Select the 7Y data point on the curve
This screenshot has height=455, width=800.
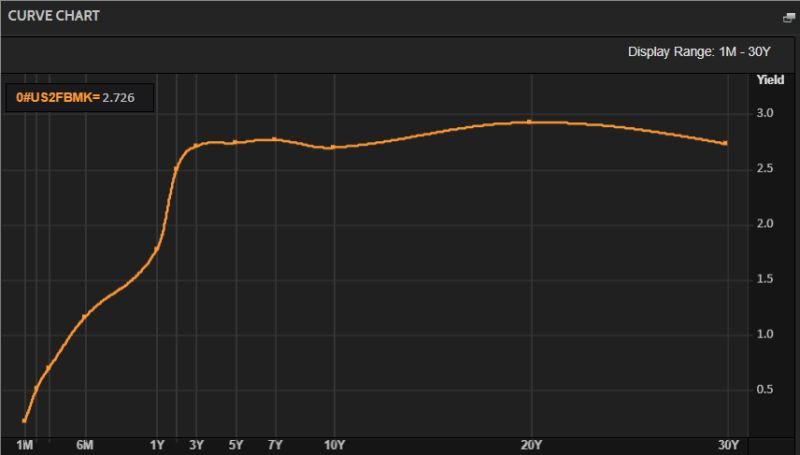pyautogui.click(x=274, y=139)
